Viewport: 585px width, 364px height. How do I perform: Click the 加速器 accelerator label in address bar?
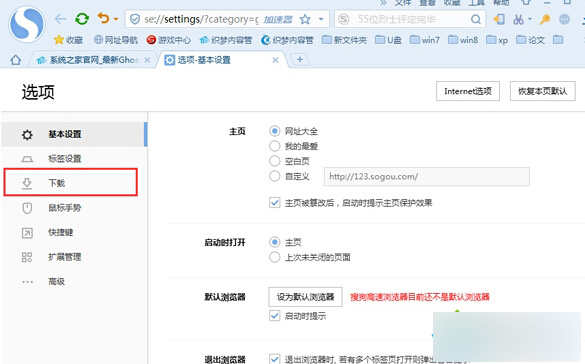[x=278, y=19]
